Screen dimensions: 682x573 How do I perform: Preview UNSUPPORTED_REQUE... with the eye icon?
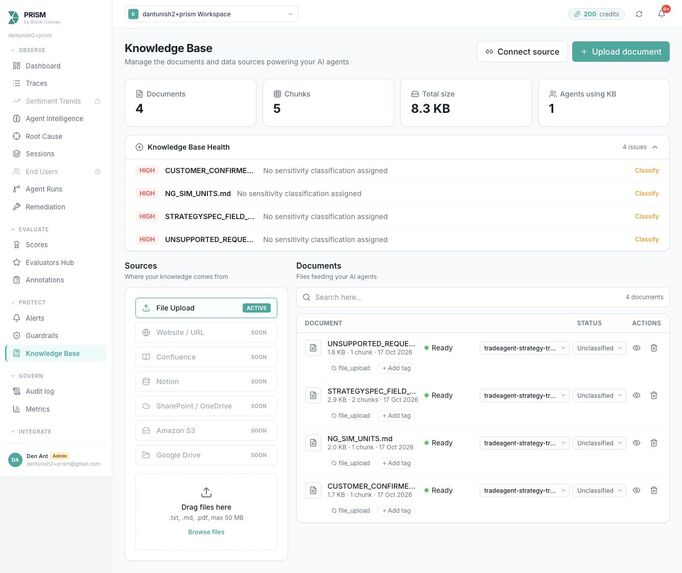[x=636, y=348]
